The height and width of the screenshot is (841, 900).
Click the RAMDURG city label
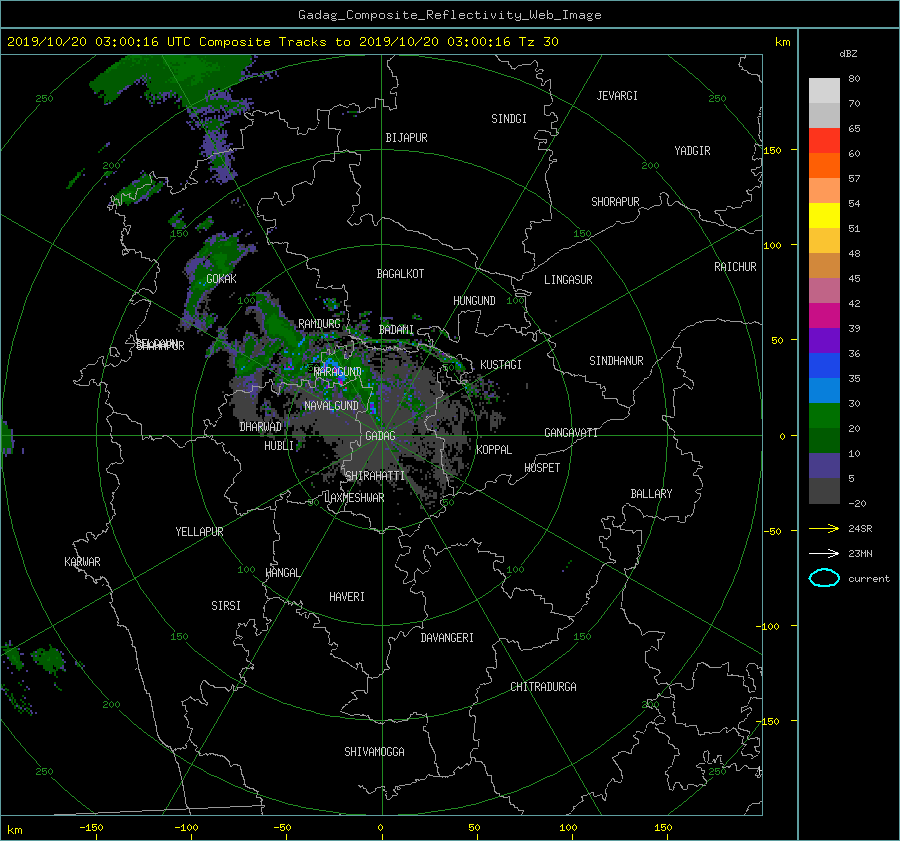click(319, 324)
